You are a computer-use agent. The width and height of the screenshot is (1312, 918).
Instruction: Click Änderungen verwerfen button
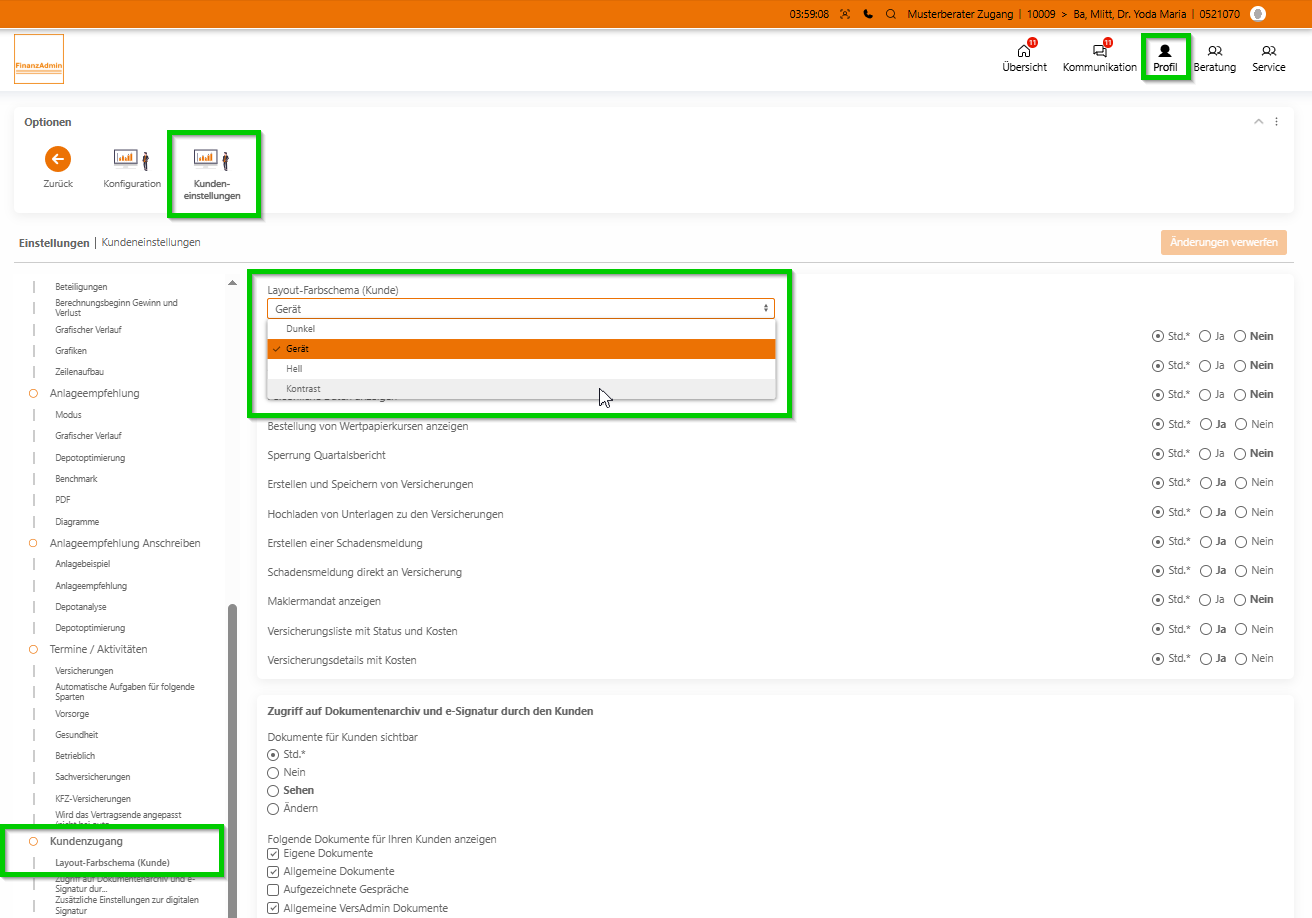[1223, 243]
